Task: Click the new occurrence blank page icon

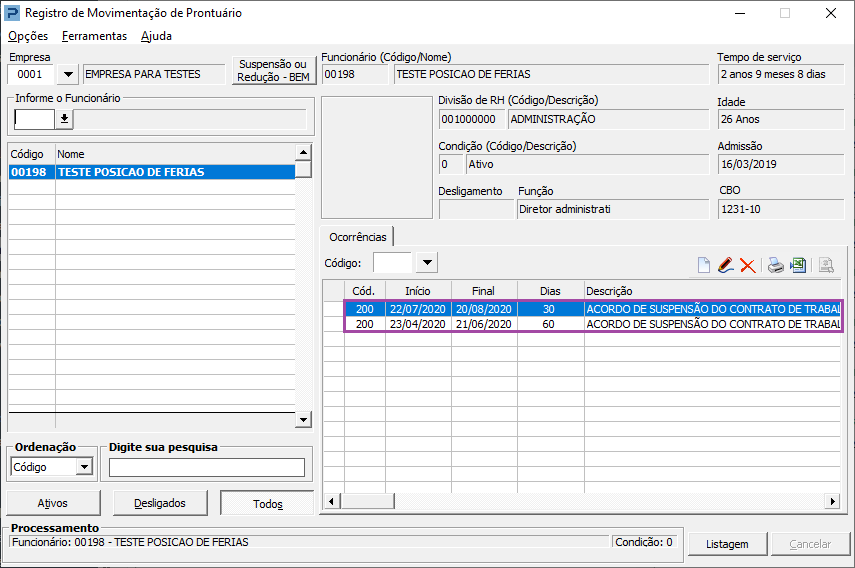Action: pos(703,265)
